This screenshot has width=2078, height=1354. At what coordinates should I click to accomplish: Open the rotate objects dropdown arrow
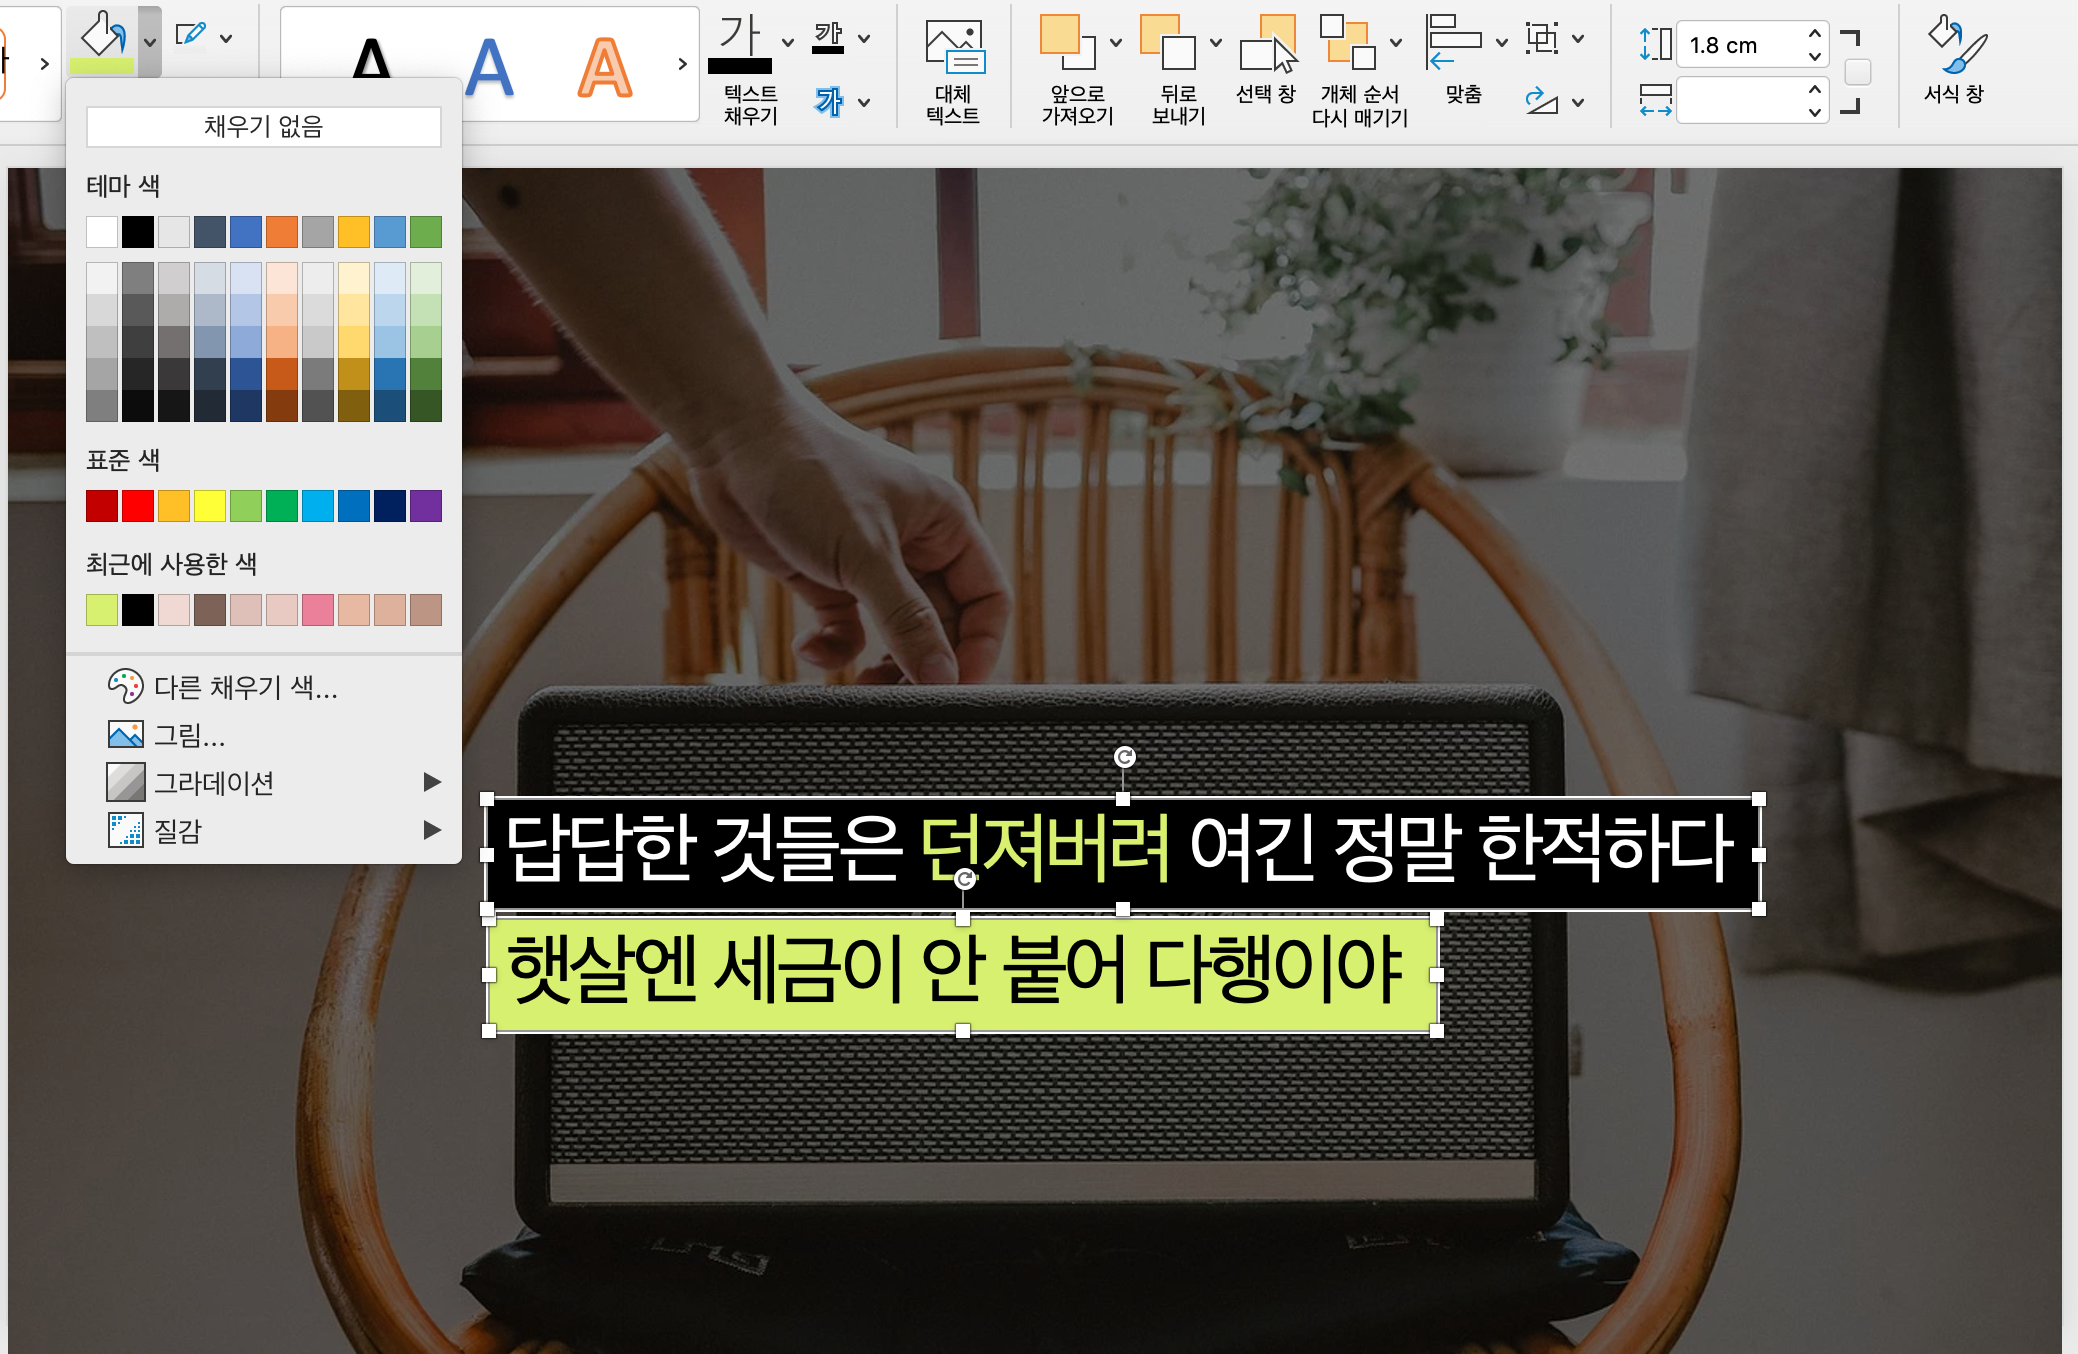click(1578, 102)
